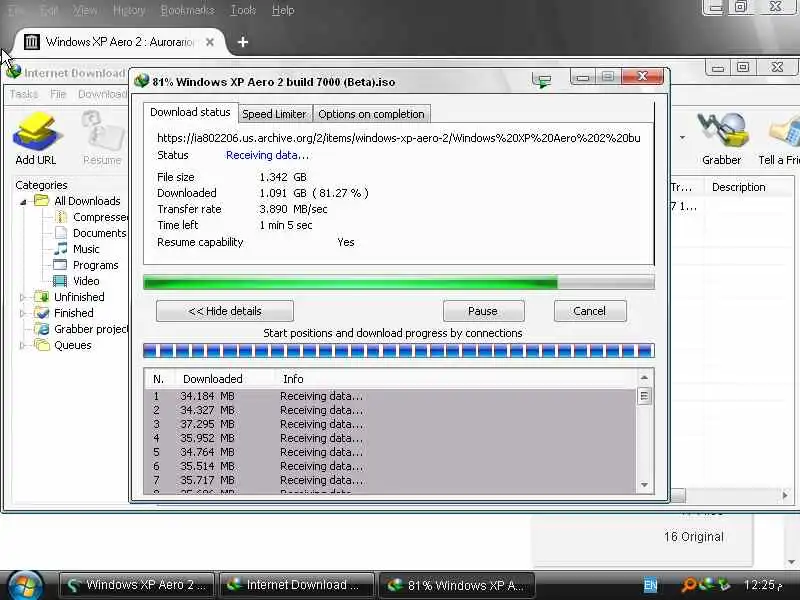Open the browser Help menu
This screenshot has width=800, height=600.
[283, 10]
